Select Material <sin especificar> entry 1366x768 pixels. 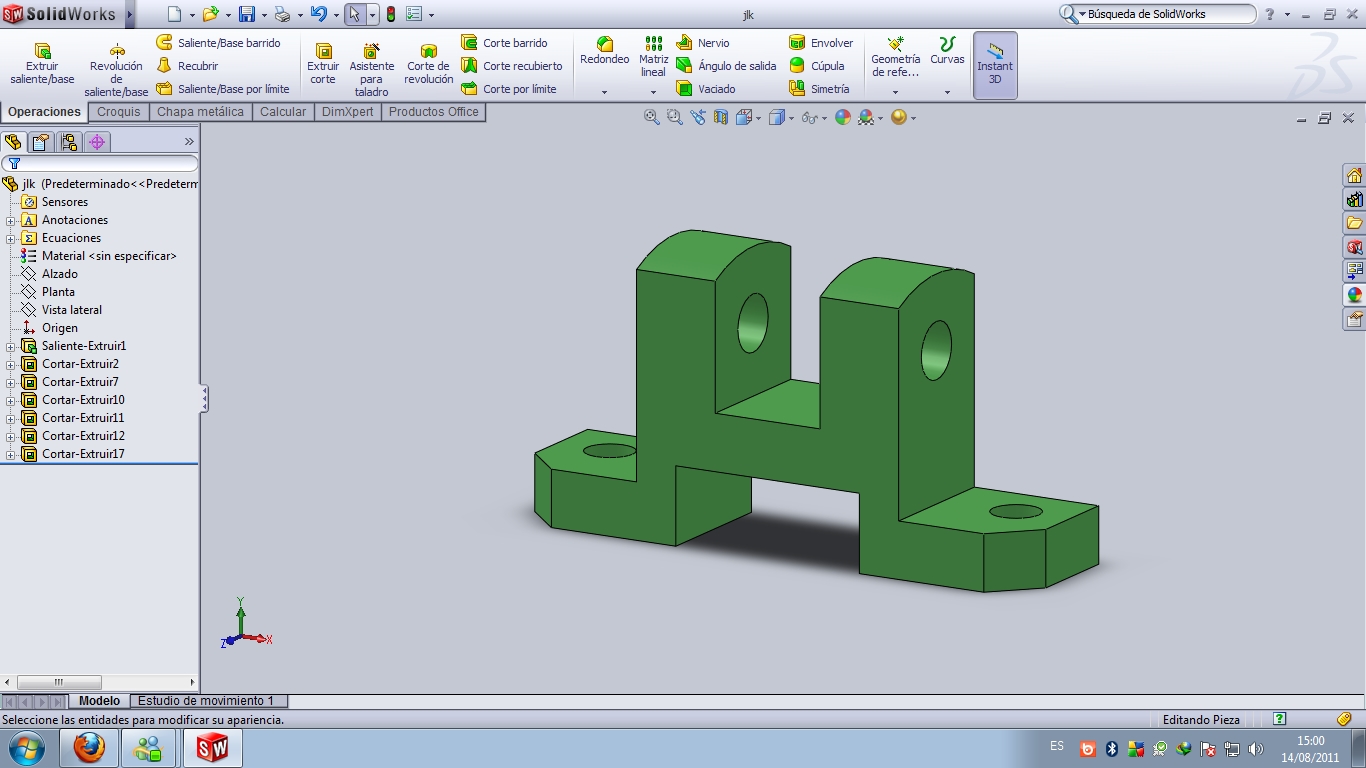[x=99, y=256]
